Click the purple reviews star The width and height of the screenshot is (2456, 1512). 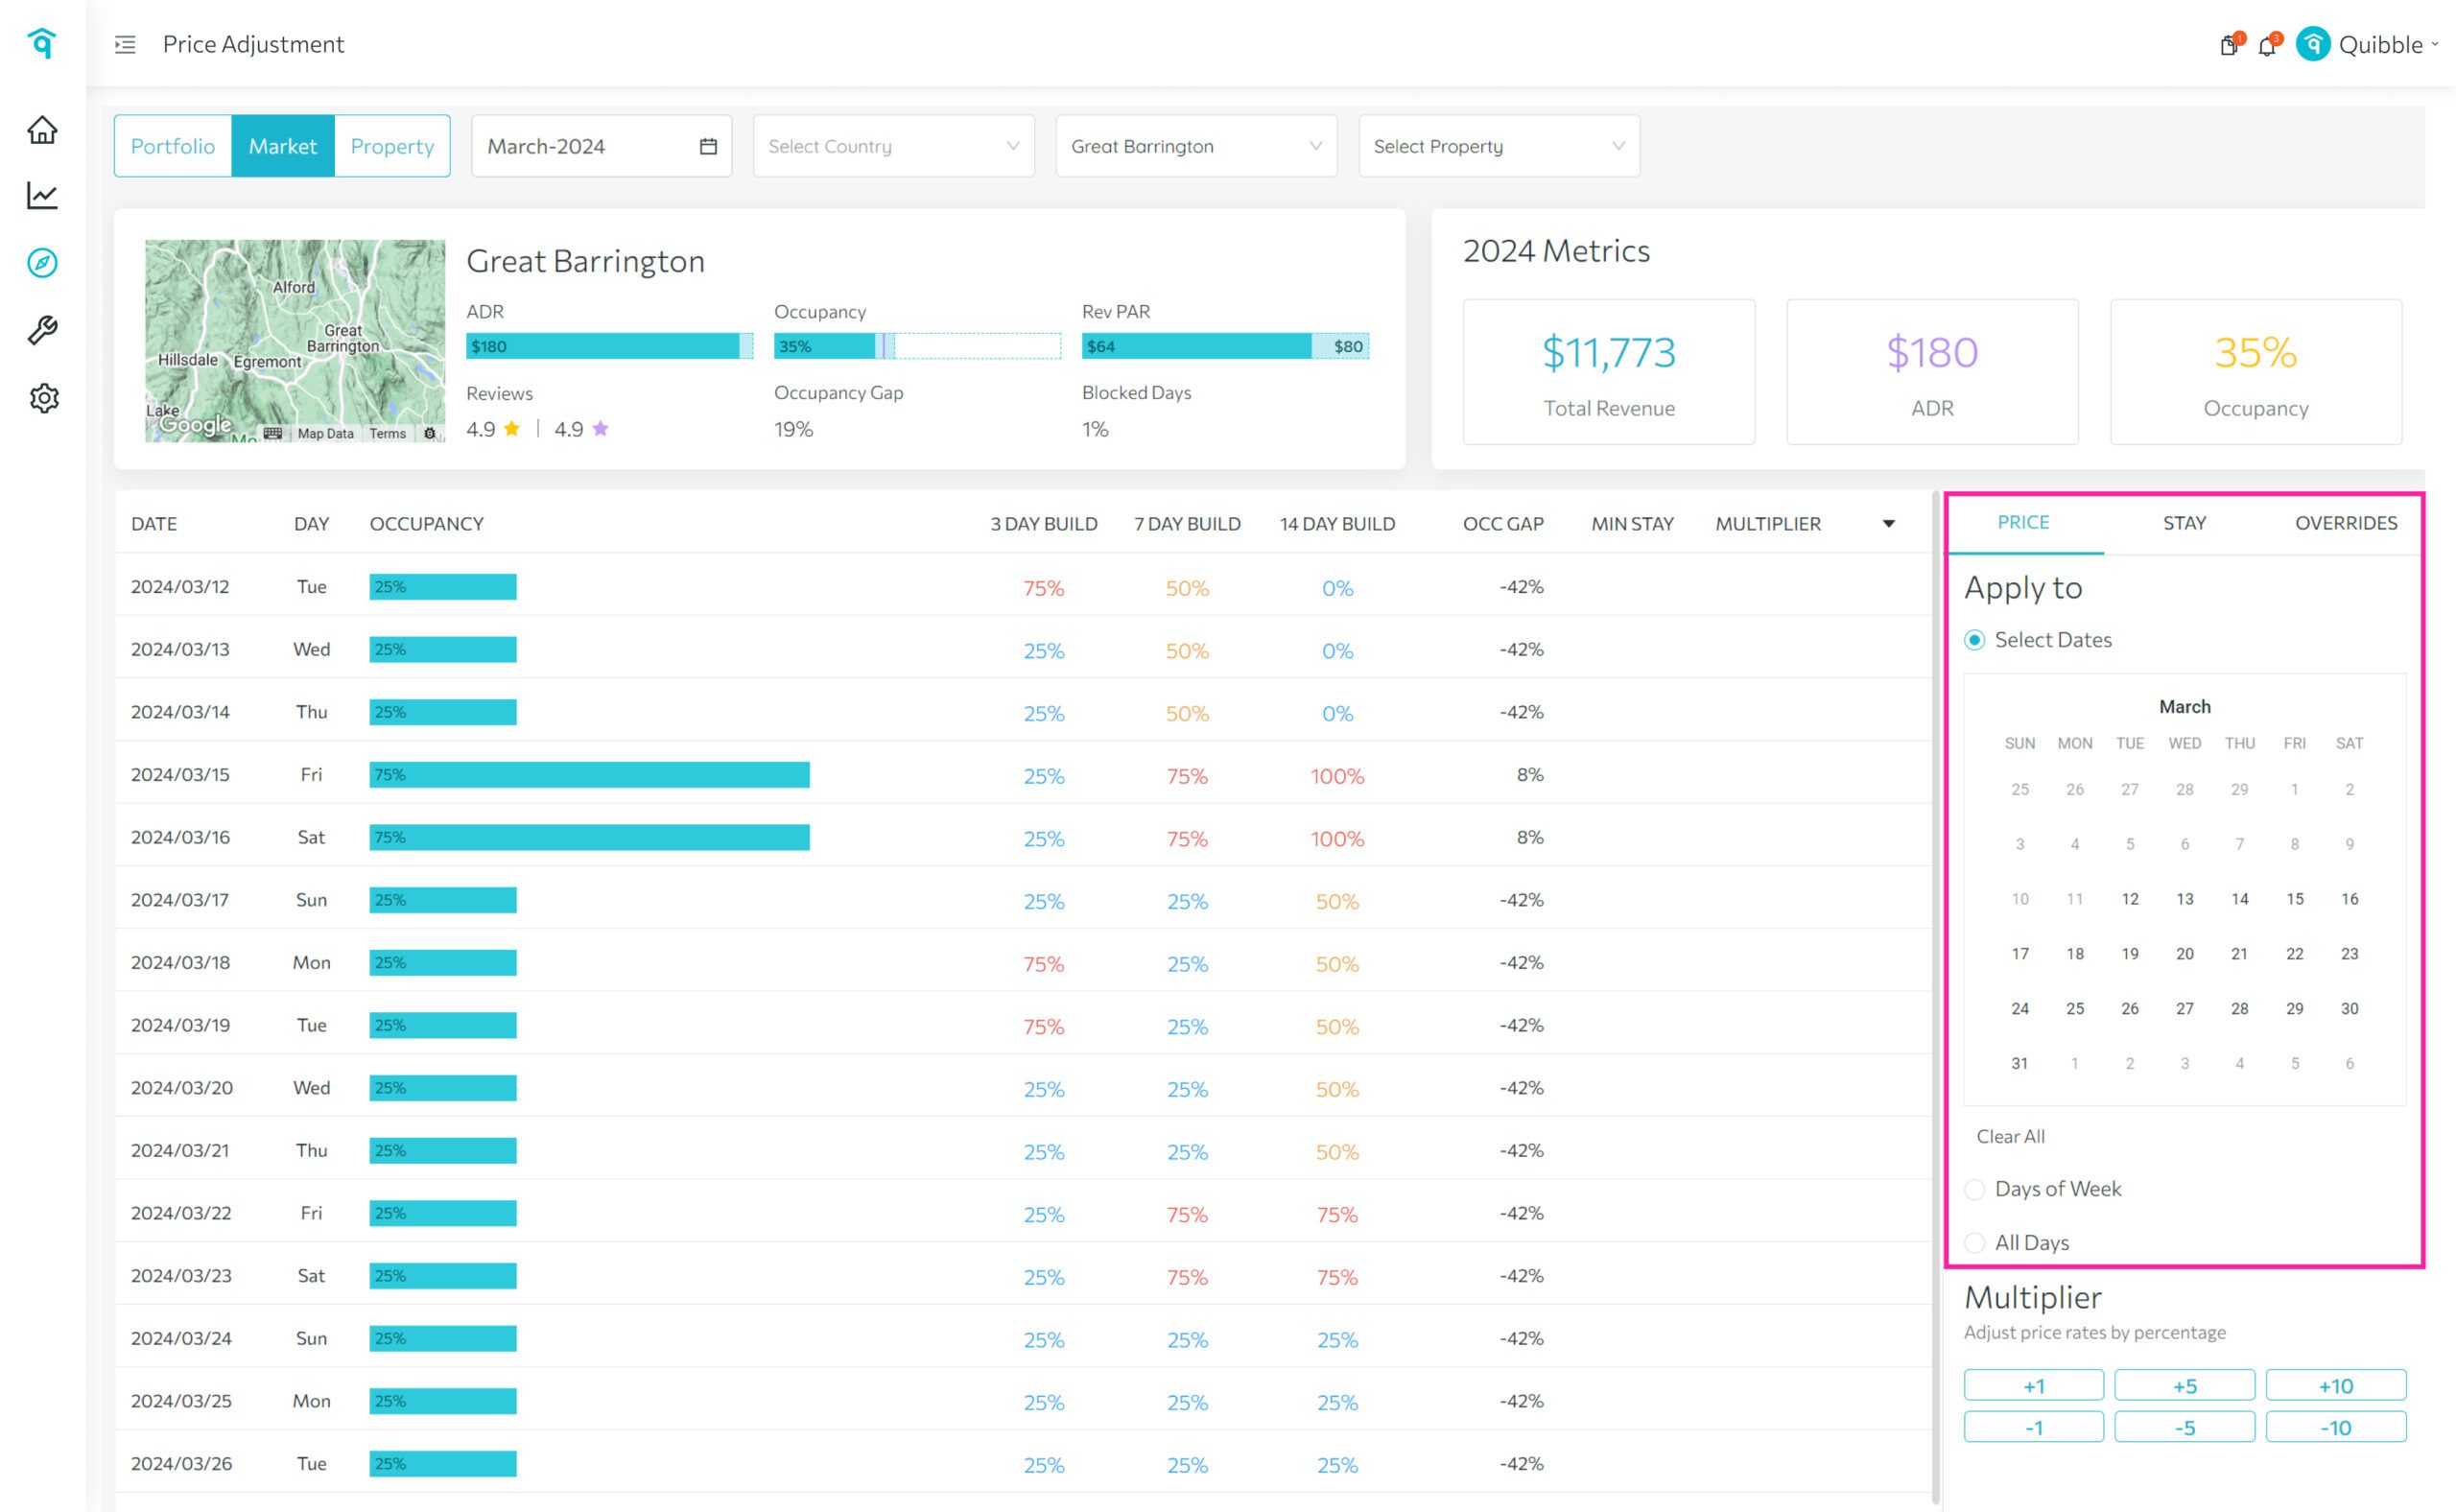(600, 429)
